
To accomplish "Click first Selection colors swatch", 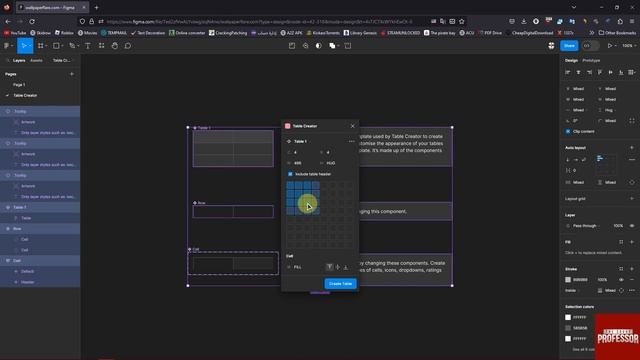I will coord(568,317).
